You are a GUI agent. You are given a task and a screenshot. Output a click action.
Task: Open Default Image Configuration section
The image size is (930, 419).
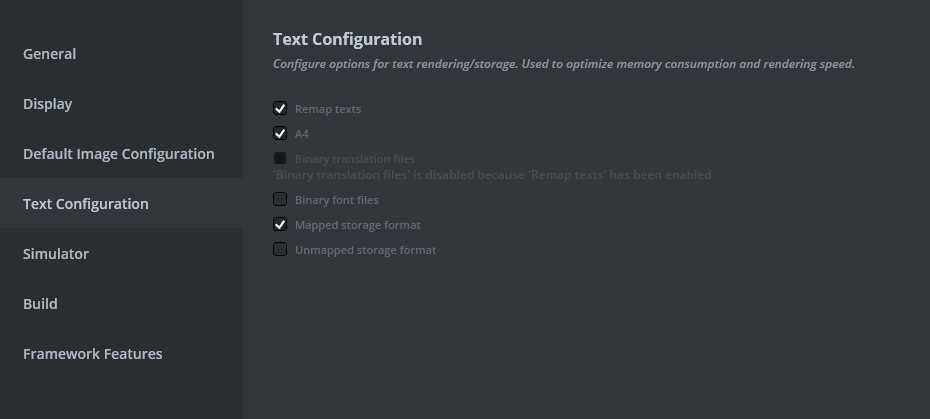click(x=118, y=154)
